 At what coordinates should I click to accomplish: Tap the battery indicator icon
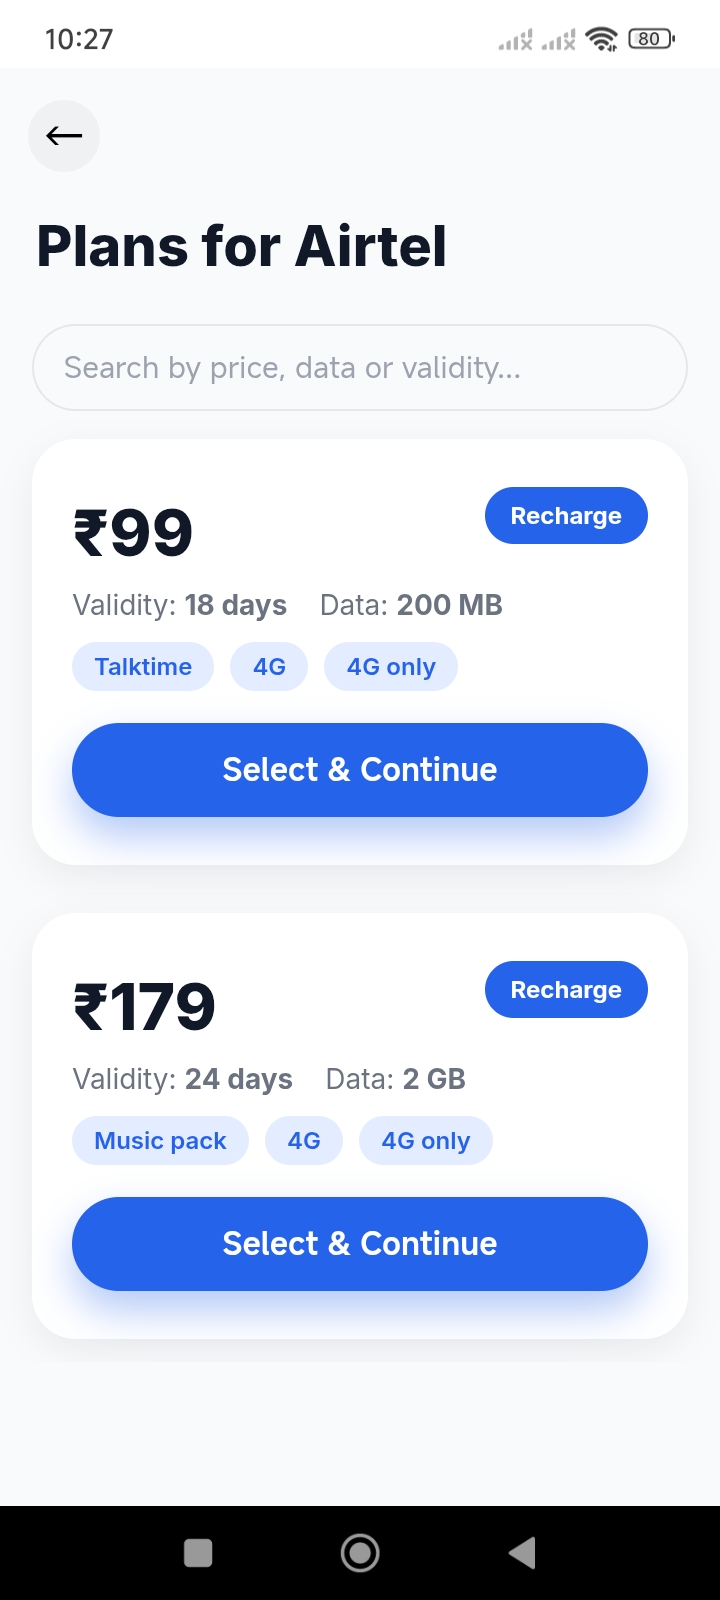[x=651, y=39]
